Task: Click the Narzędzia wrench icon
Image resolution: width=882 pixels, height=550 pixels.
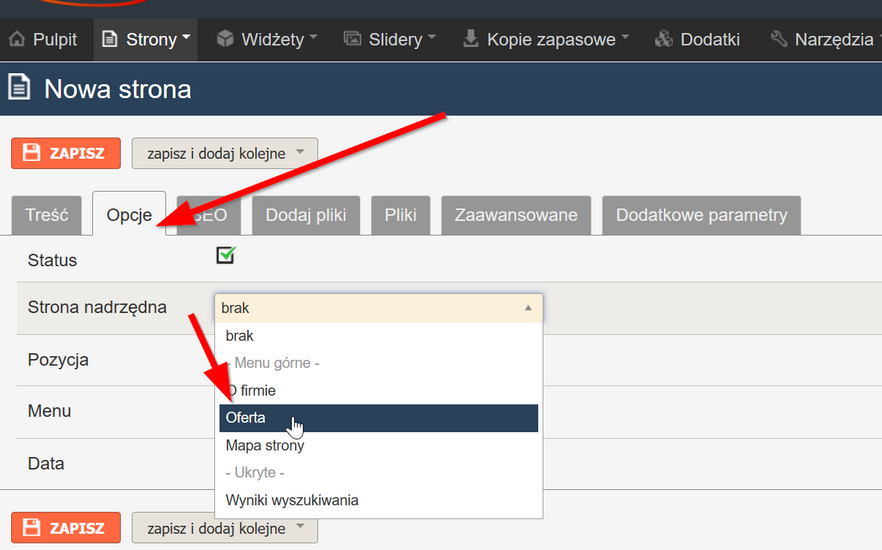Action: pyautogui.click(x=778, y=39)
